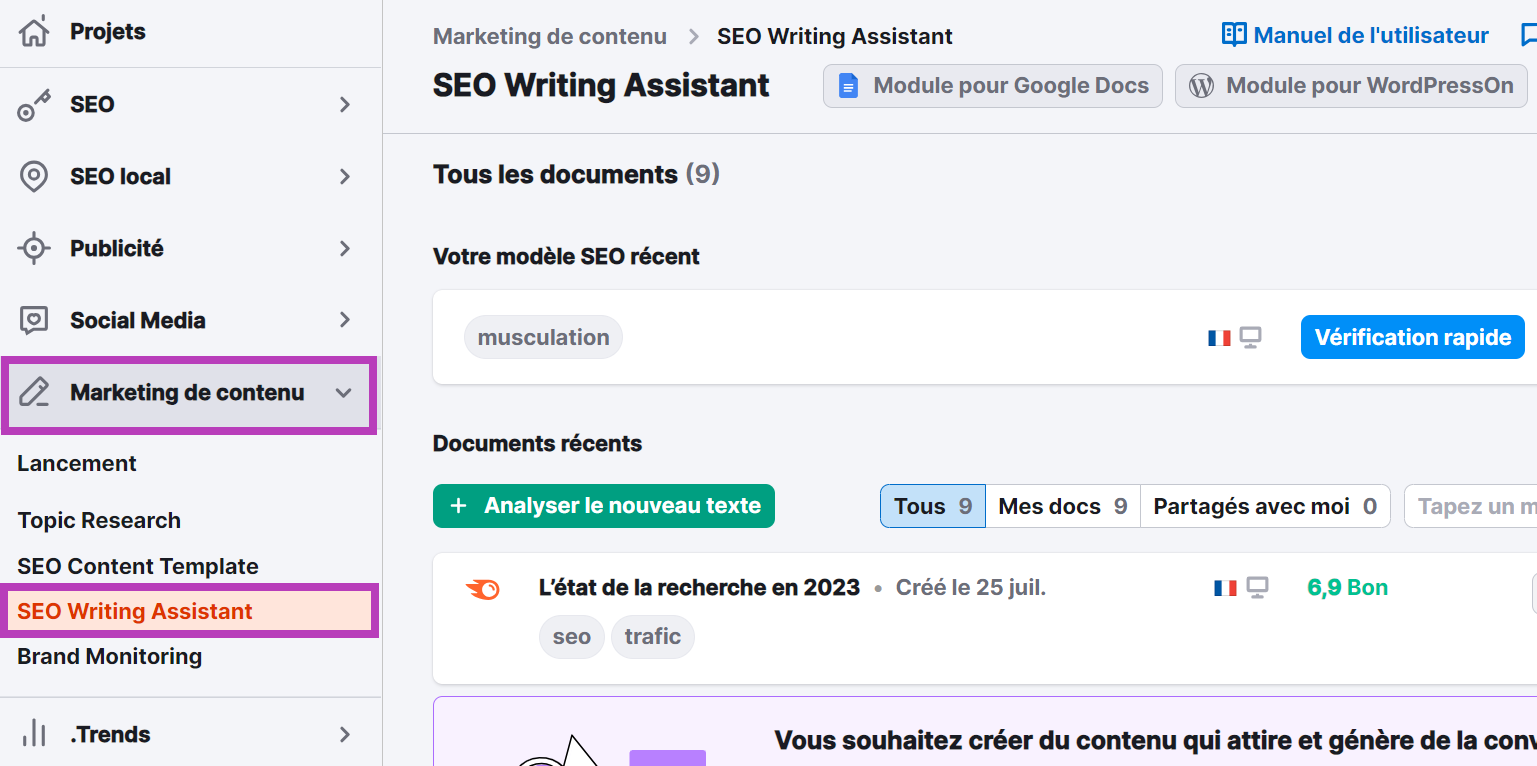Open SEO Content Template in the sidebar
The width and height of the screenshot is (1537, 766).
coord(138,567)
